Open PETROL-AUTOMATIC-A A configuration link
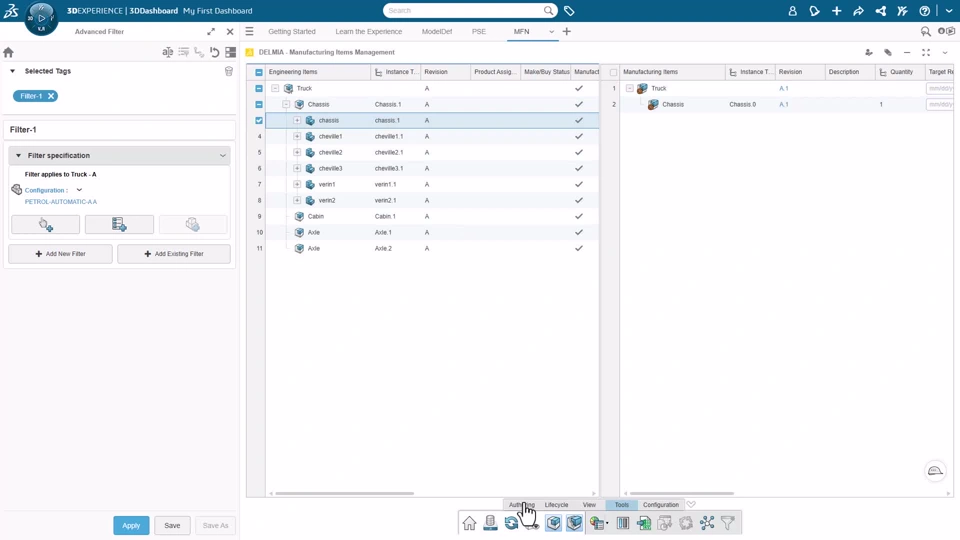The width and height of the screenshot is (960, 540). pos(61,201)
